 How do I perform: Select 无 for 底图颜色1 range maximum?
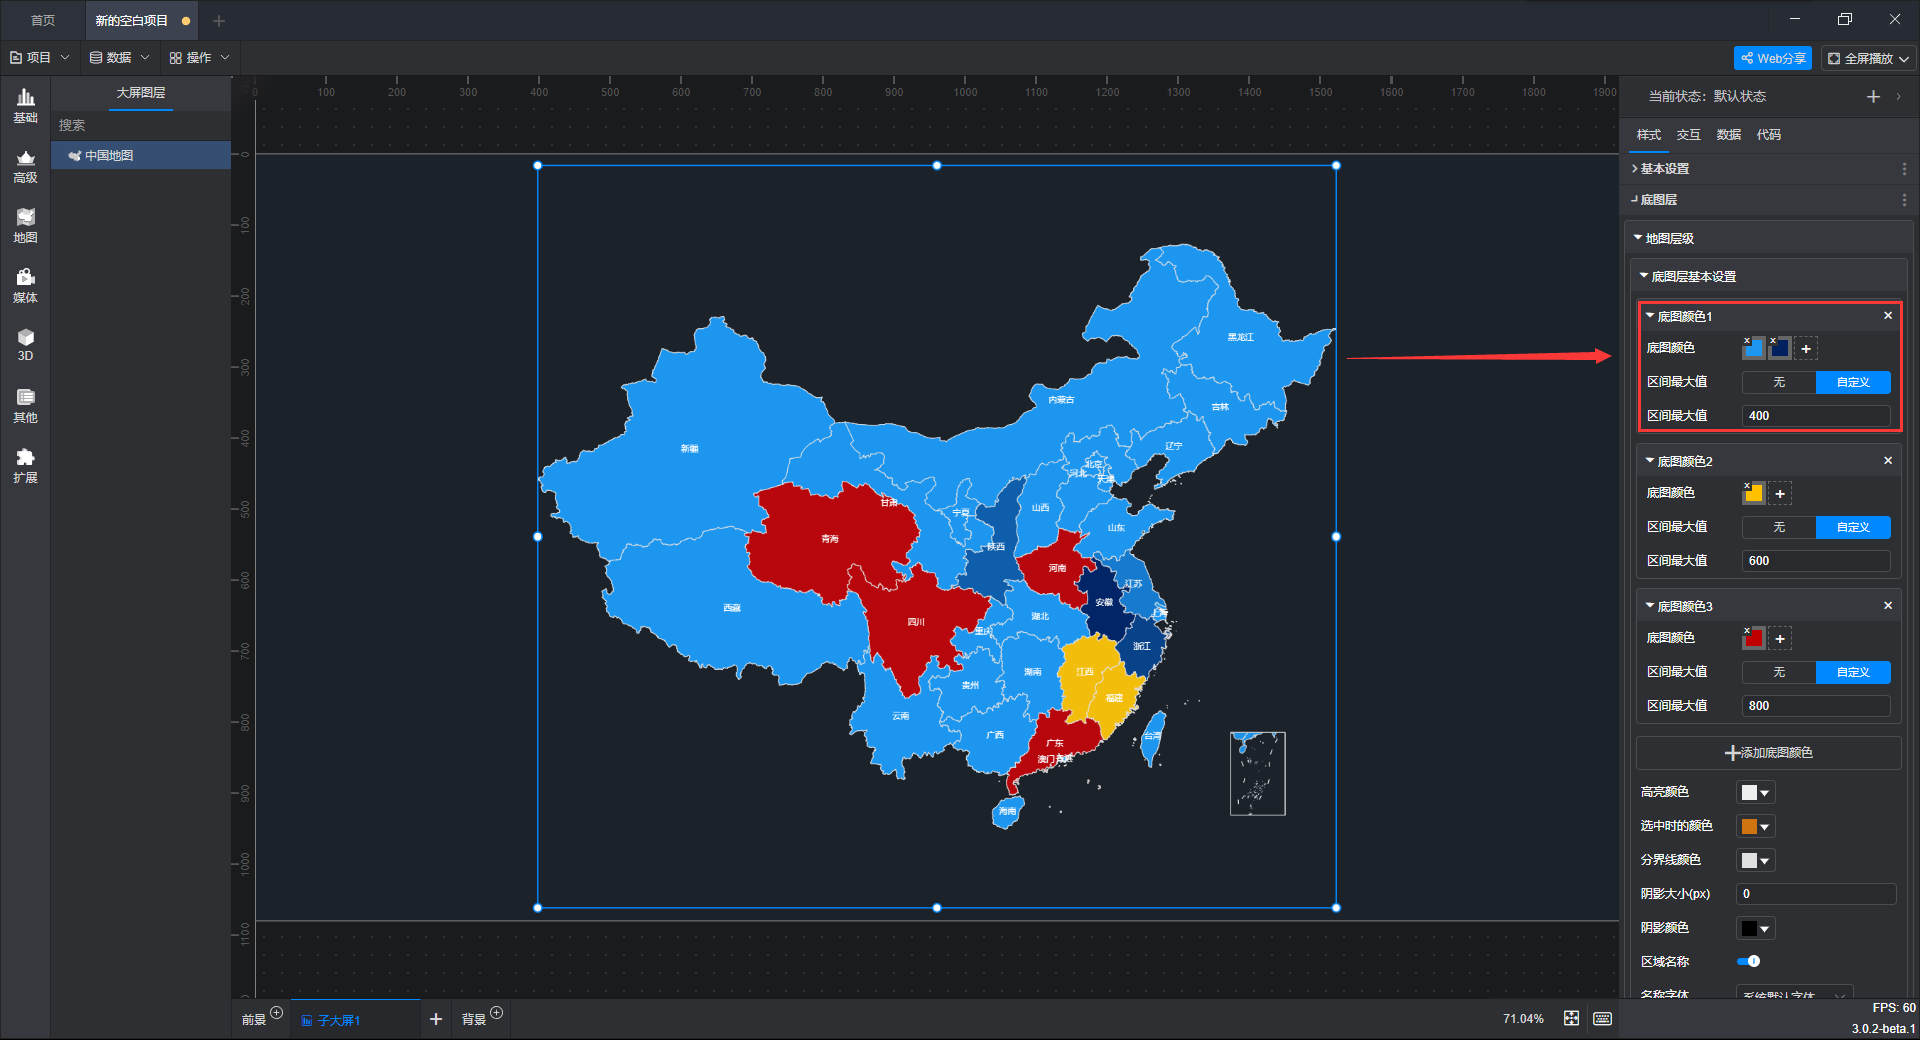click(1779, 382)
